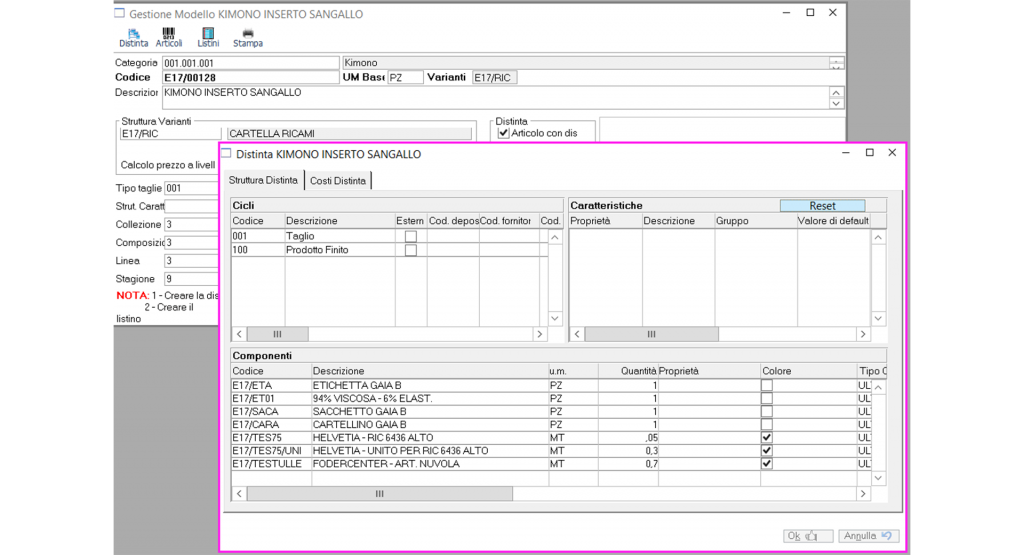Click the Tipo taglie field
Image resolution: width=1024 pixels, height=555 pixels.
click(x=191, y=188)
